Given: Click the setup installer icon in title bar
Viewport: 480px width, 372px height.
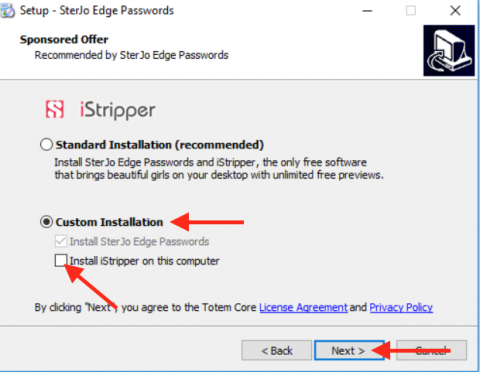Looking at the screenshot, I should (x=7, y=11).
